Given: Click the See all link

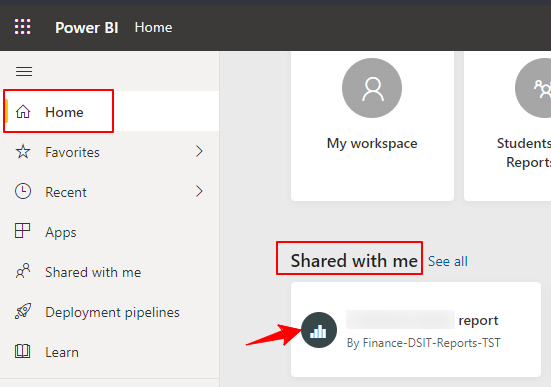Looking at the screenshot, I should (448, 261).
